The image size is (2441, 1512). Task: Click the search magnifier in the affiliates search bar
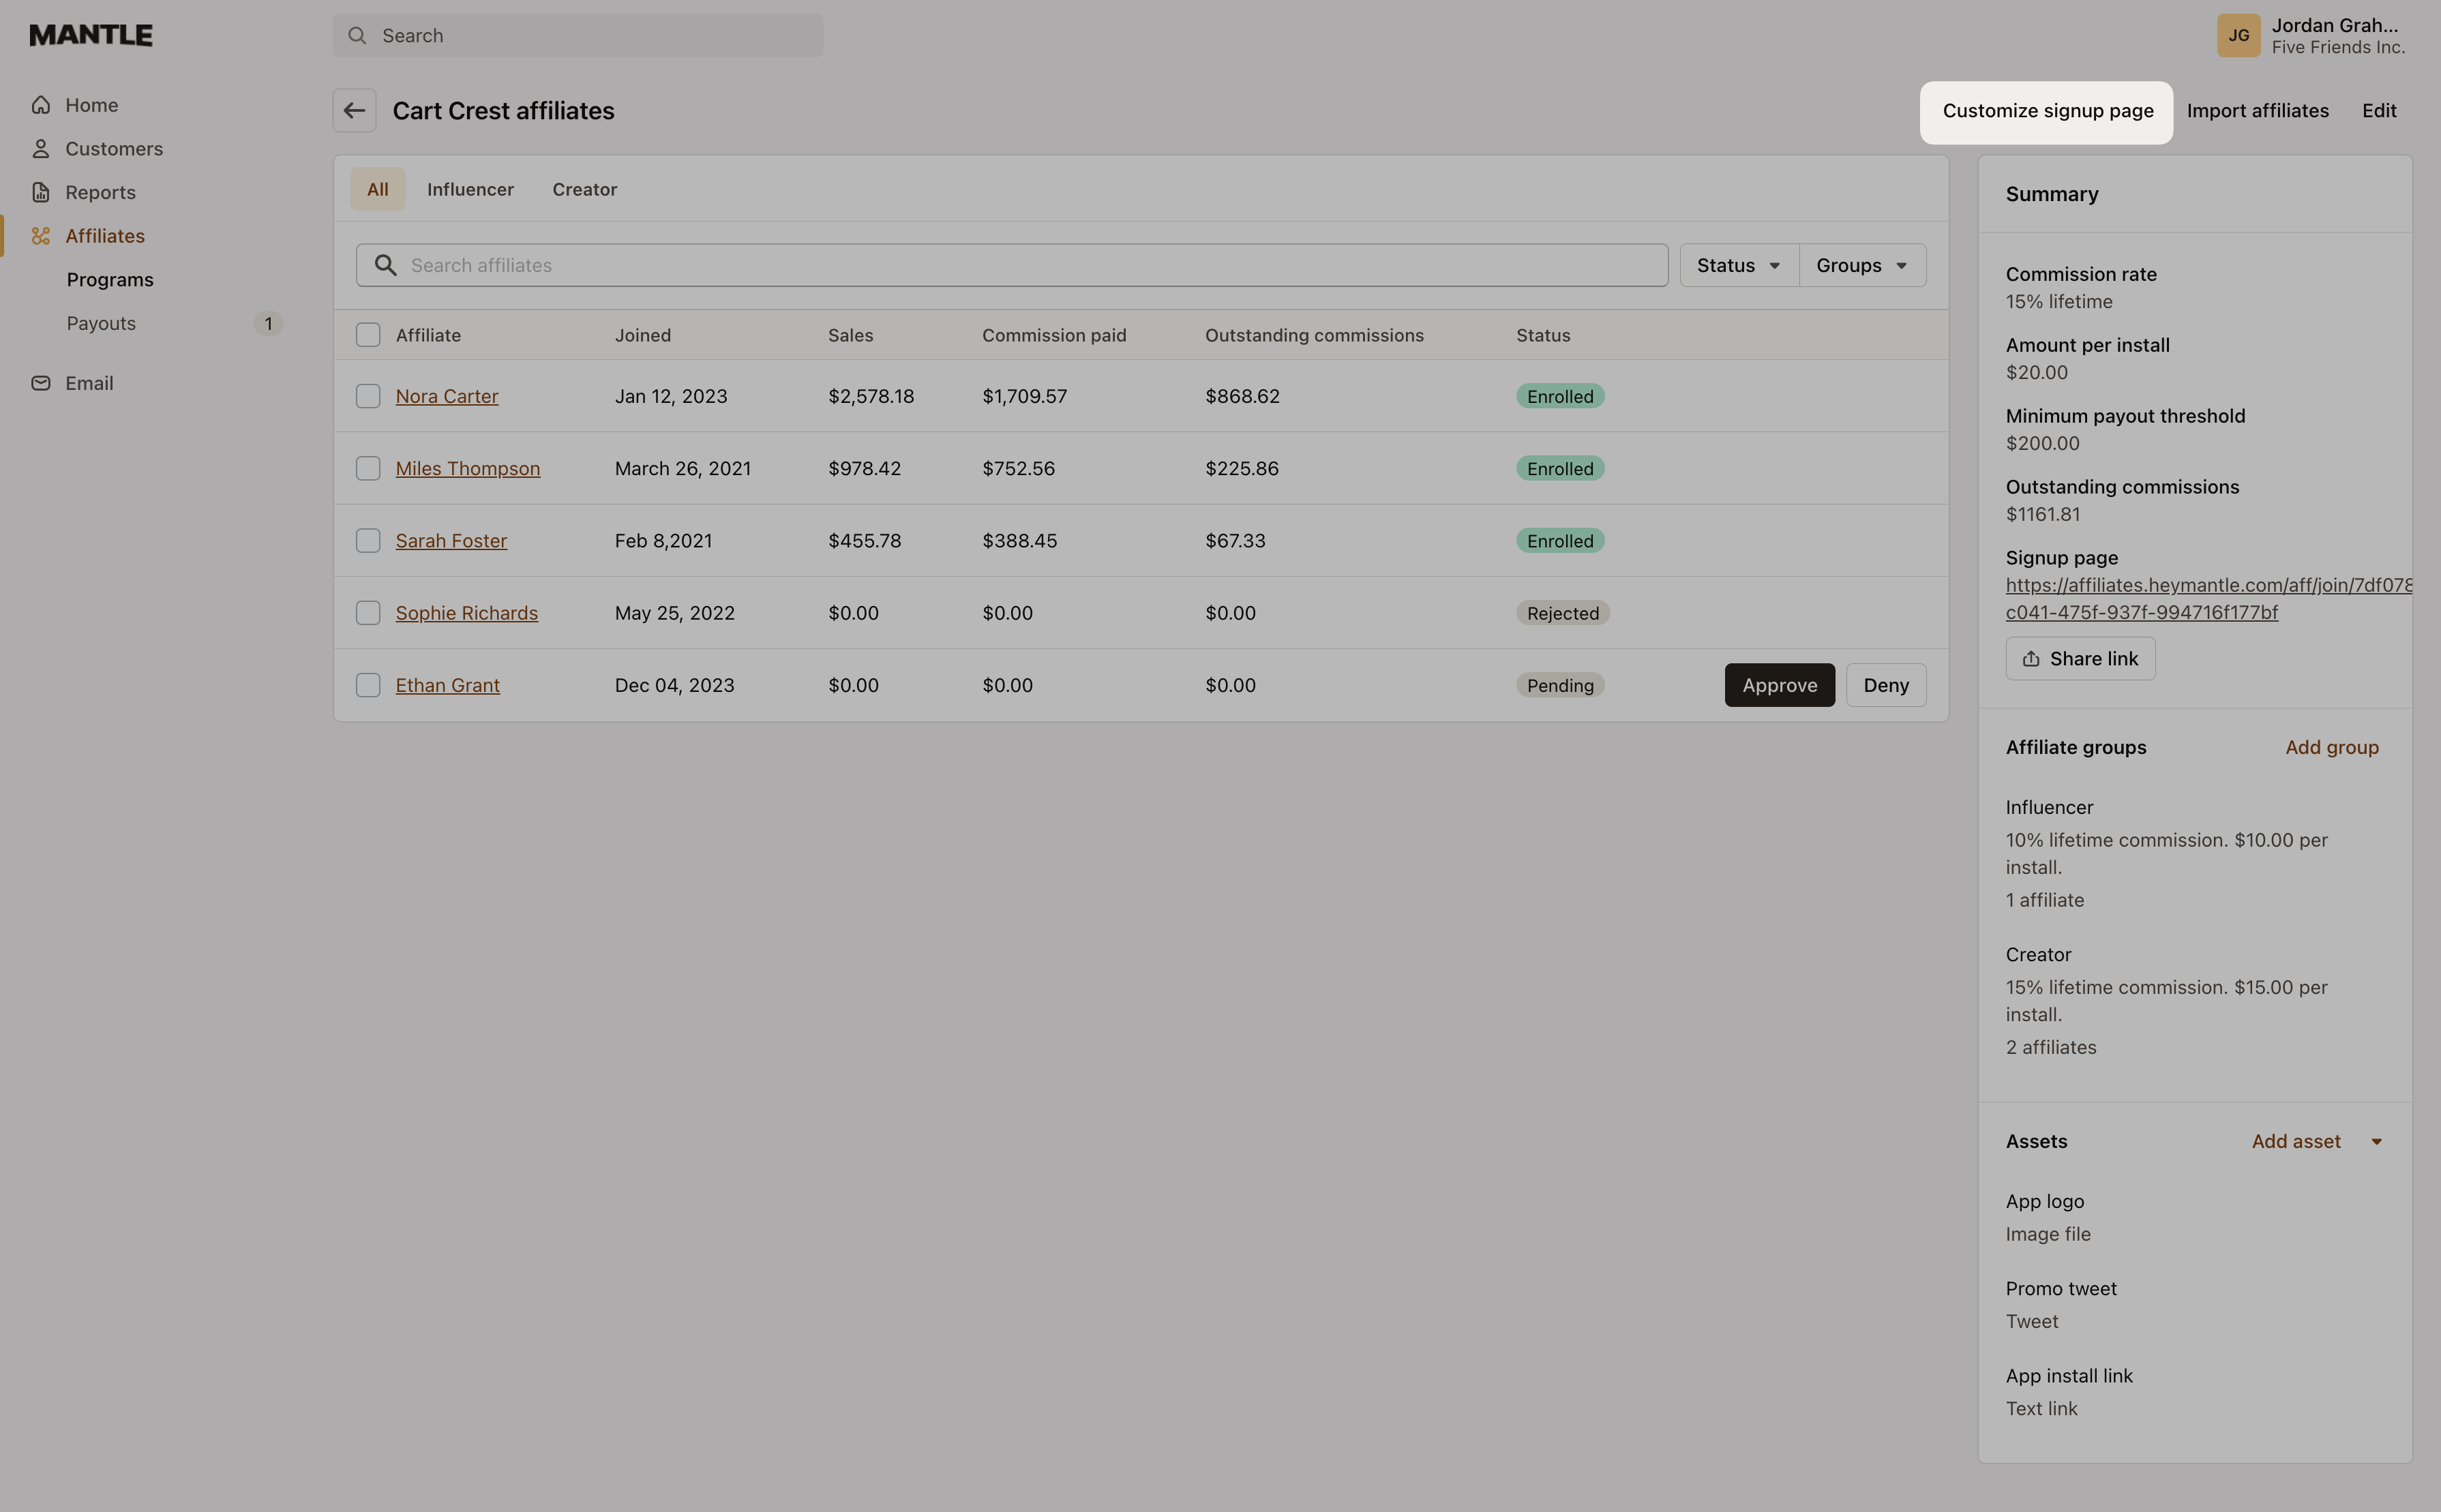point(386,264)
